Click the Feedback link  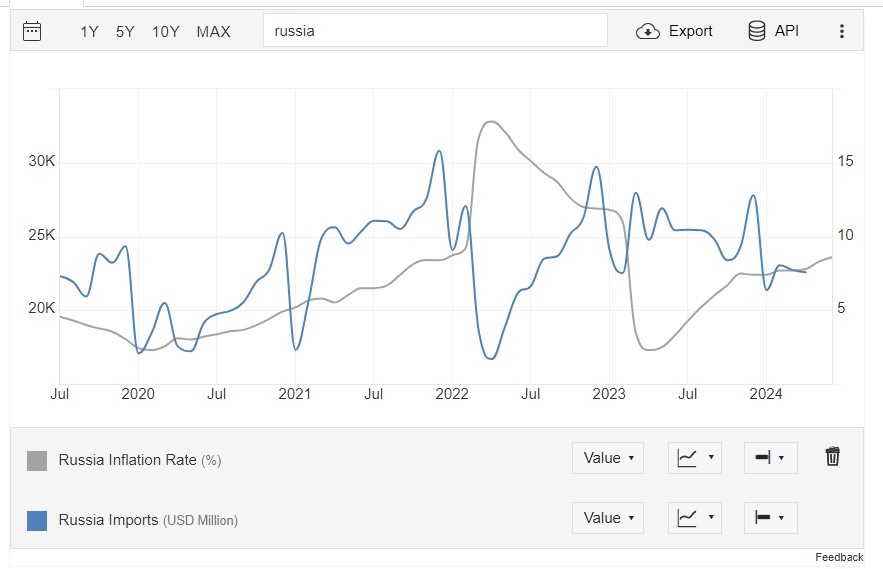pyautogui.click(x=839, y=557)
